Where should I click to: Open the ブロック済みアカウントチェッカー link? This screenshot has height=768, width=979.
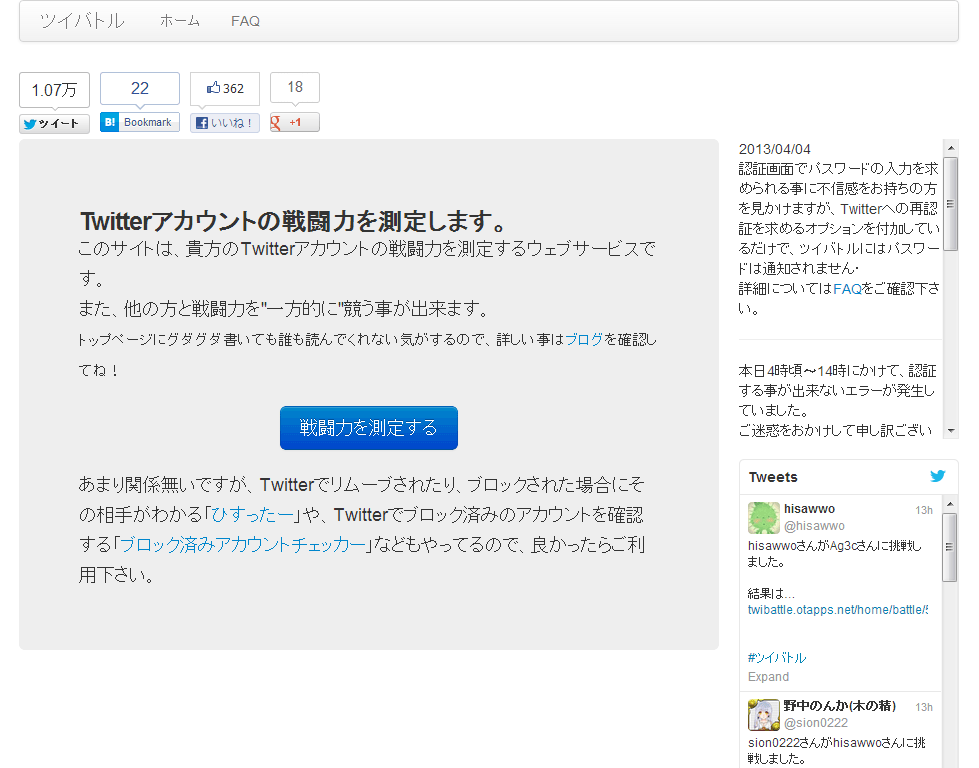(x=242, y=544)
